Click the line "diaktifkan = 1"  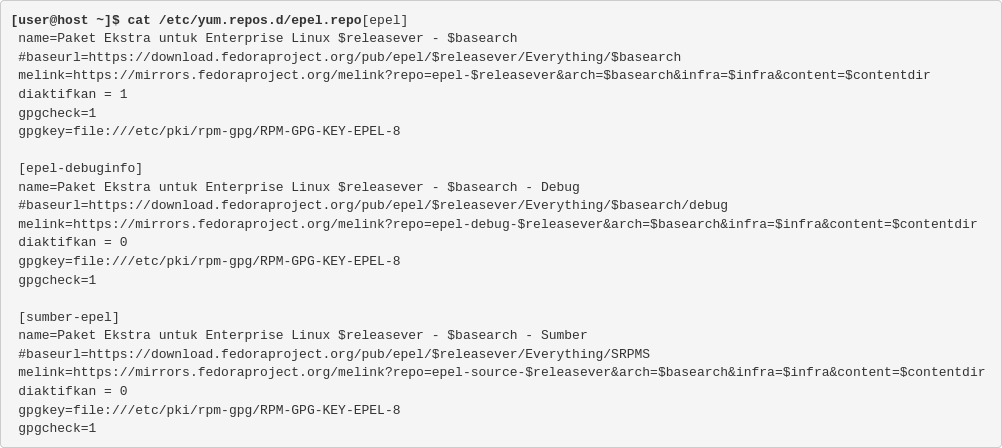[x=72, y=94]
